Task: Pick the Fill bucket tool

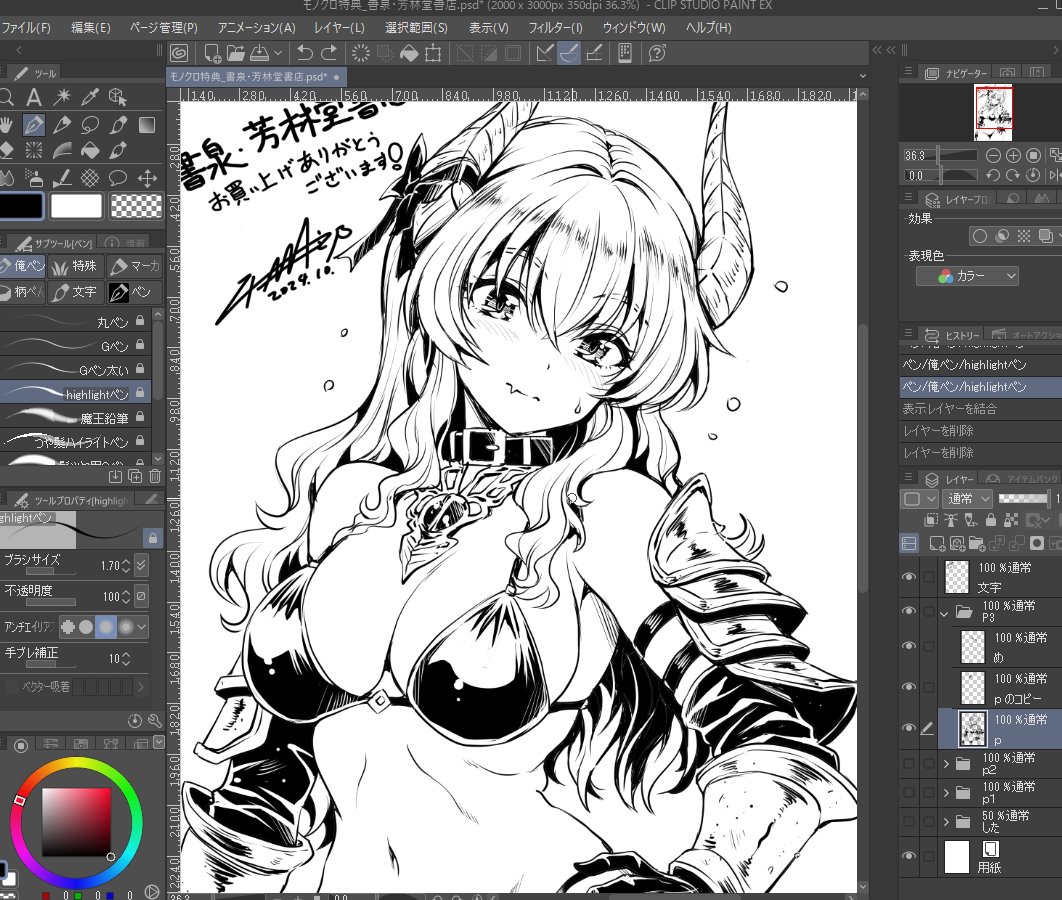Action: point(89,150)
